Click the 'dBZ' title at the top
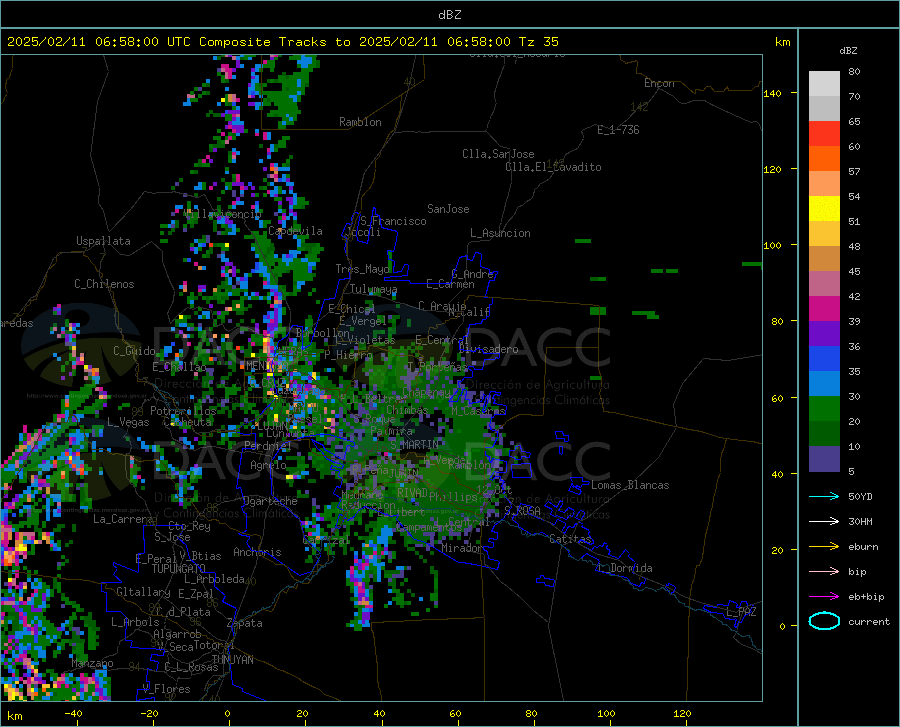Viewport: 900px width, 727px height. point(449,15)
